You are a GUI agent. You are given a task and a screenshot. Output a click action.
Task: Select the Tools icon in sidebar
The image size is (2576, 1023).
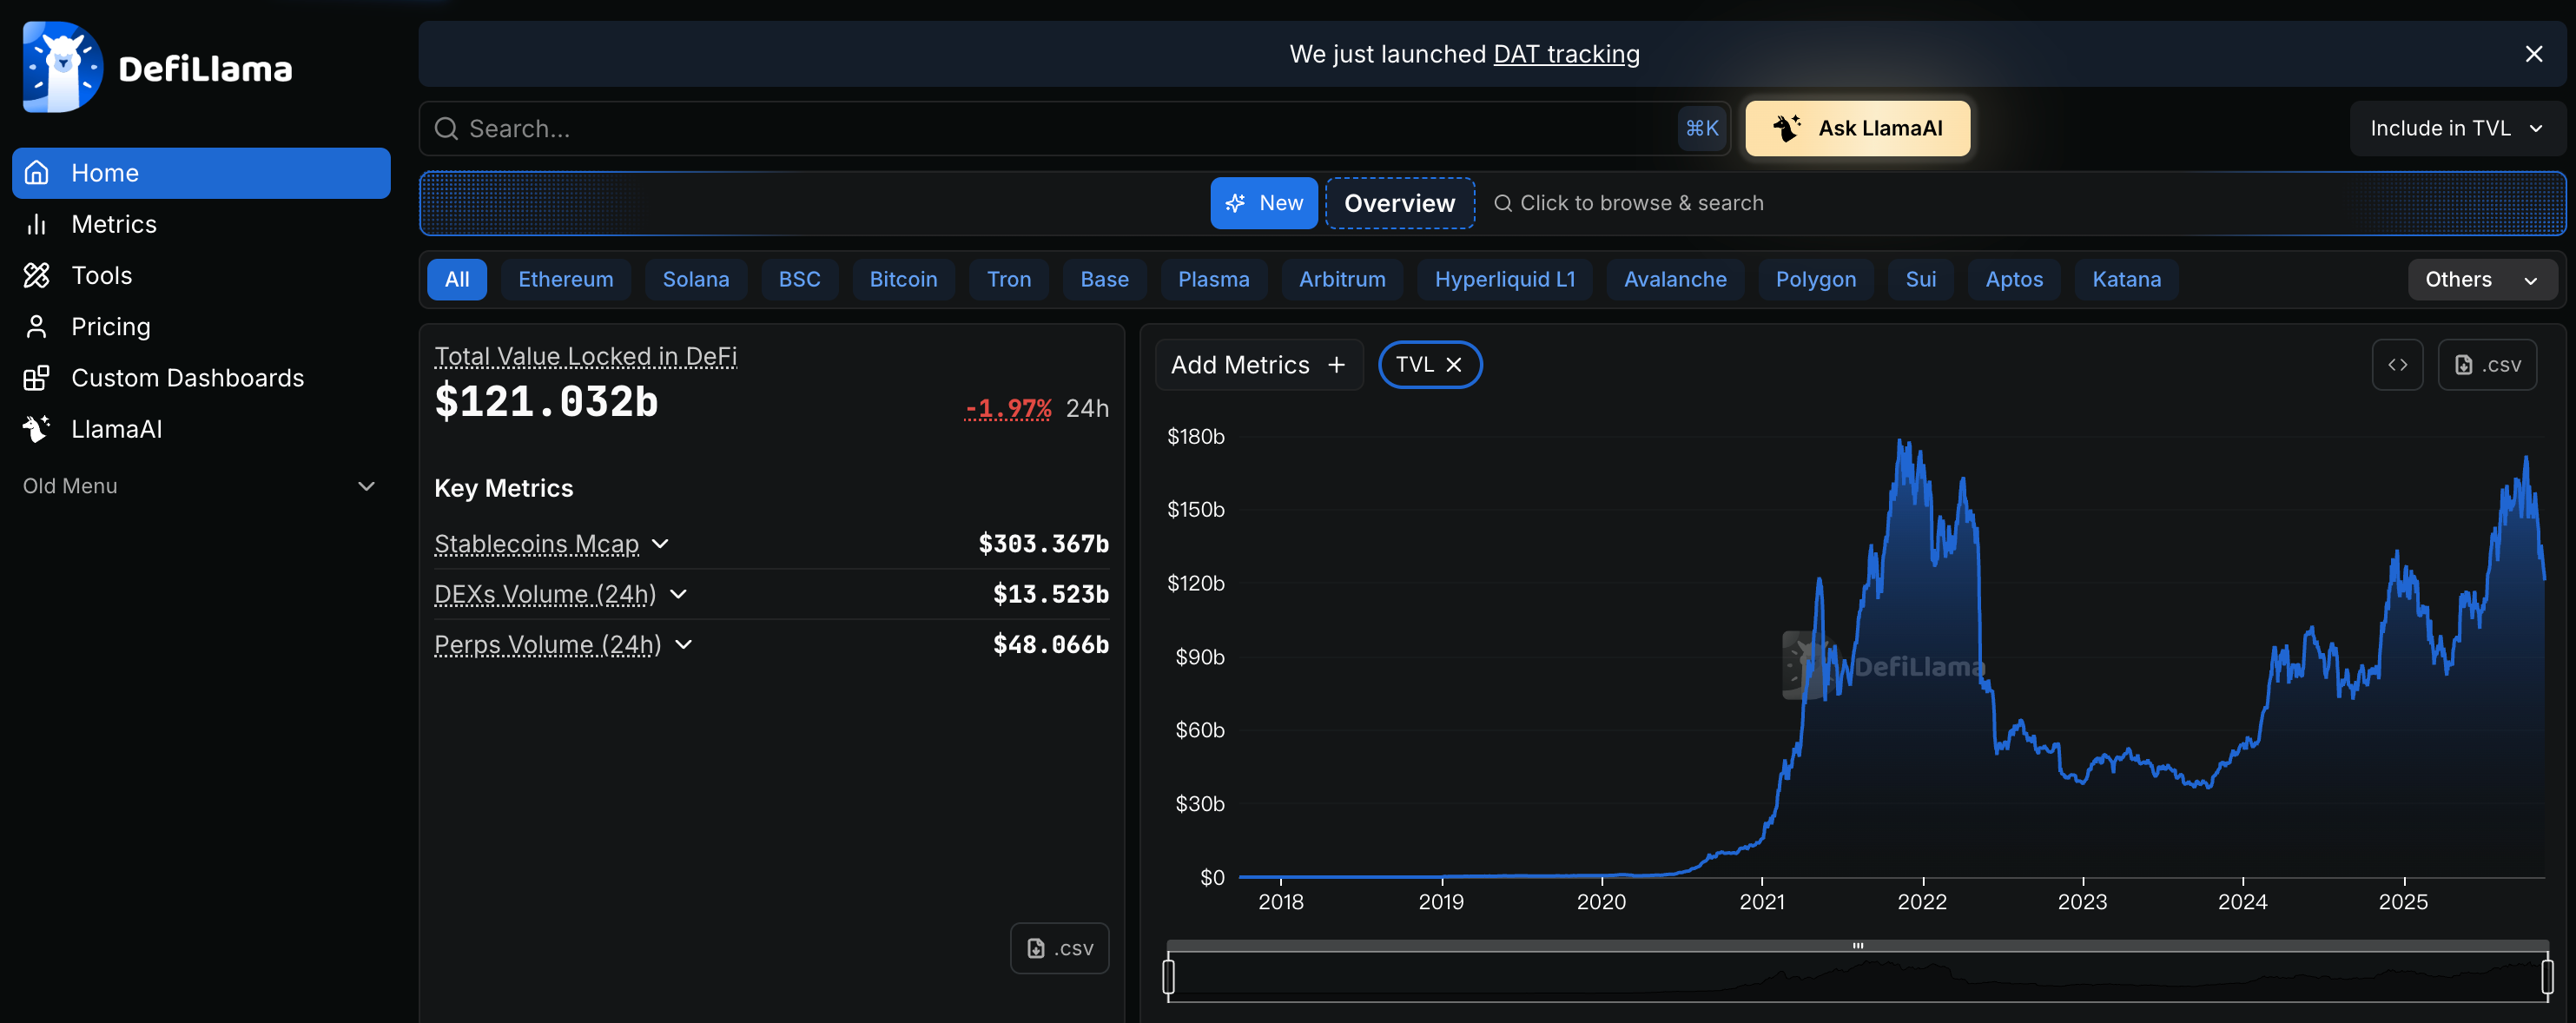[x=37, y=275]
